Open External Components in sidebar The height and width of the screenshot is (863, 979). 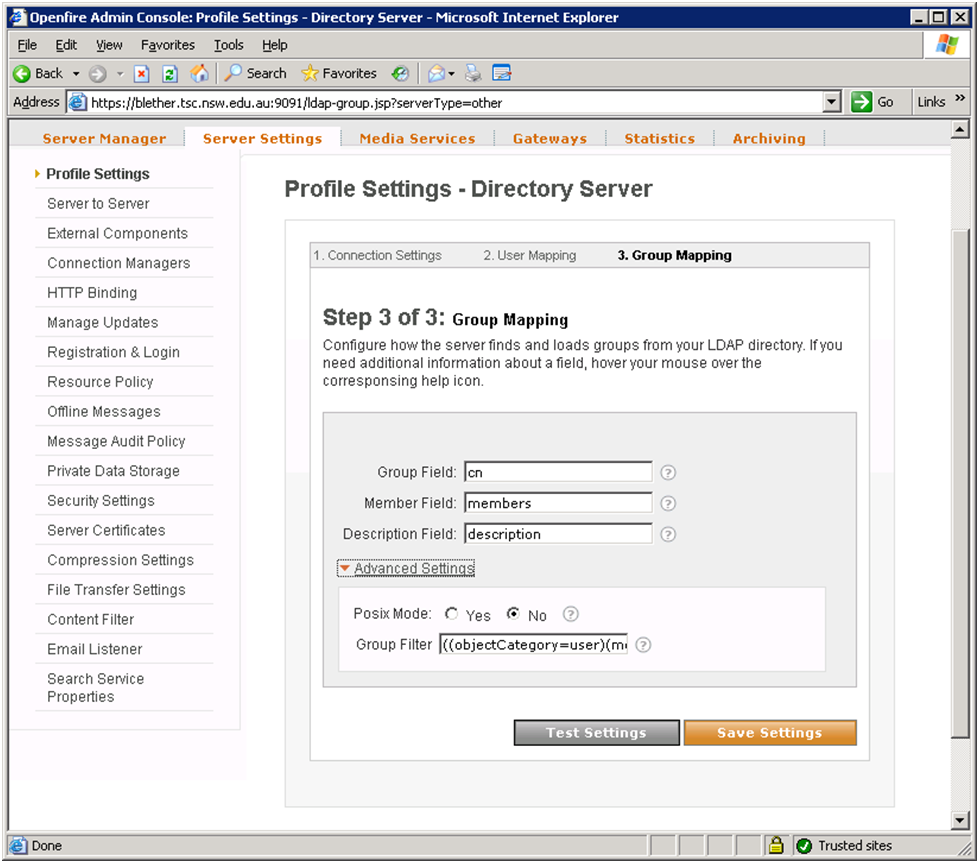click(117, 234)
